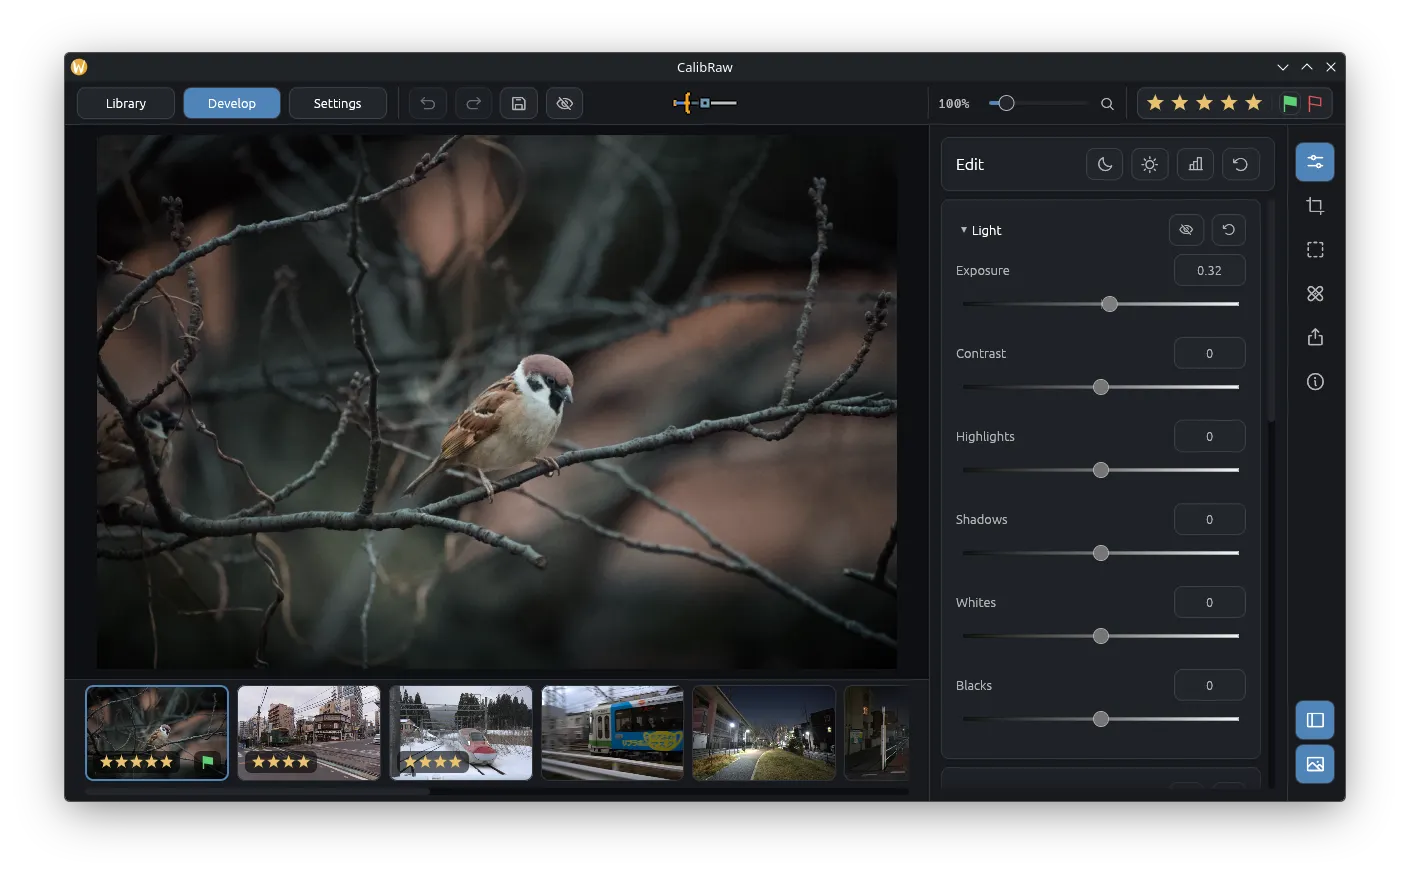Select the blue tram thumbnail
The width and height of the screenshot is (1410, 878).
(x=612, y=733)
